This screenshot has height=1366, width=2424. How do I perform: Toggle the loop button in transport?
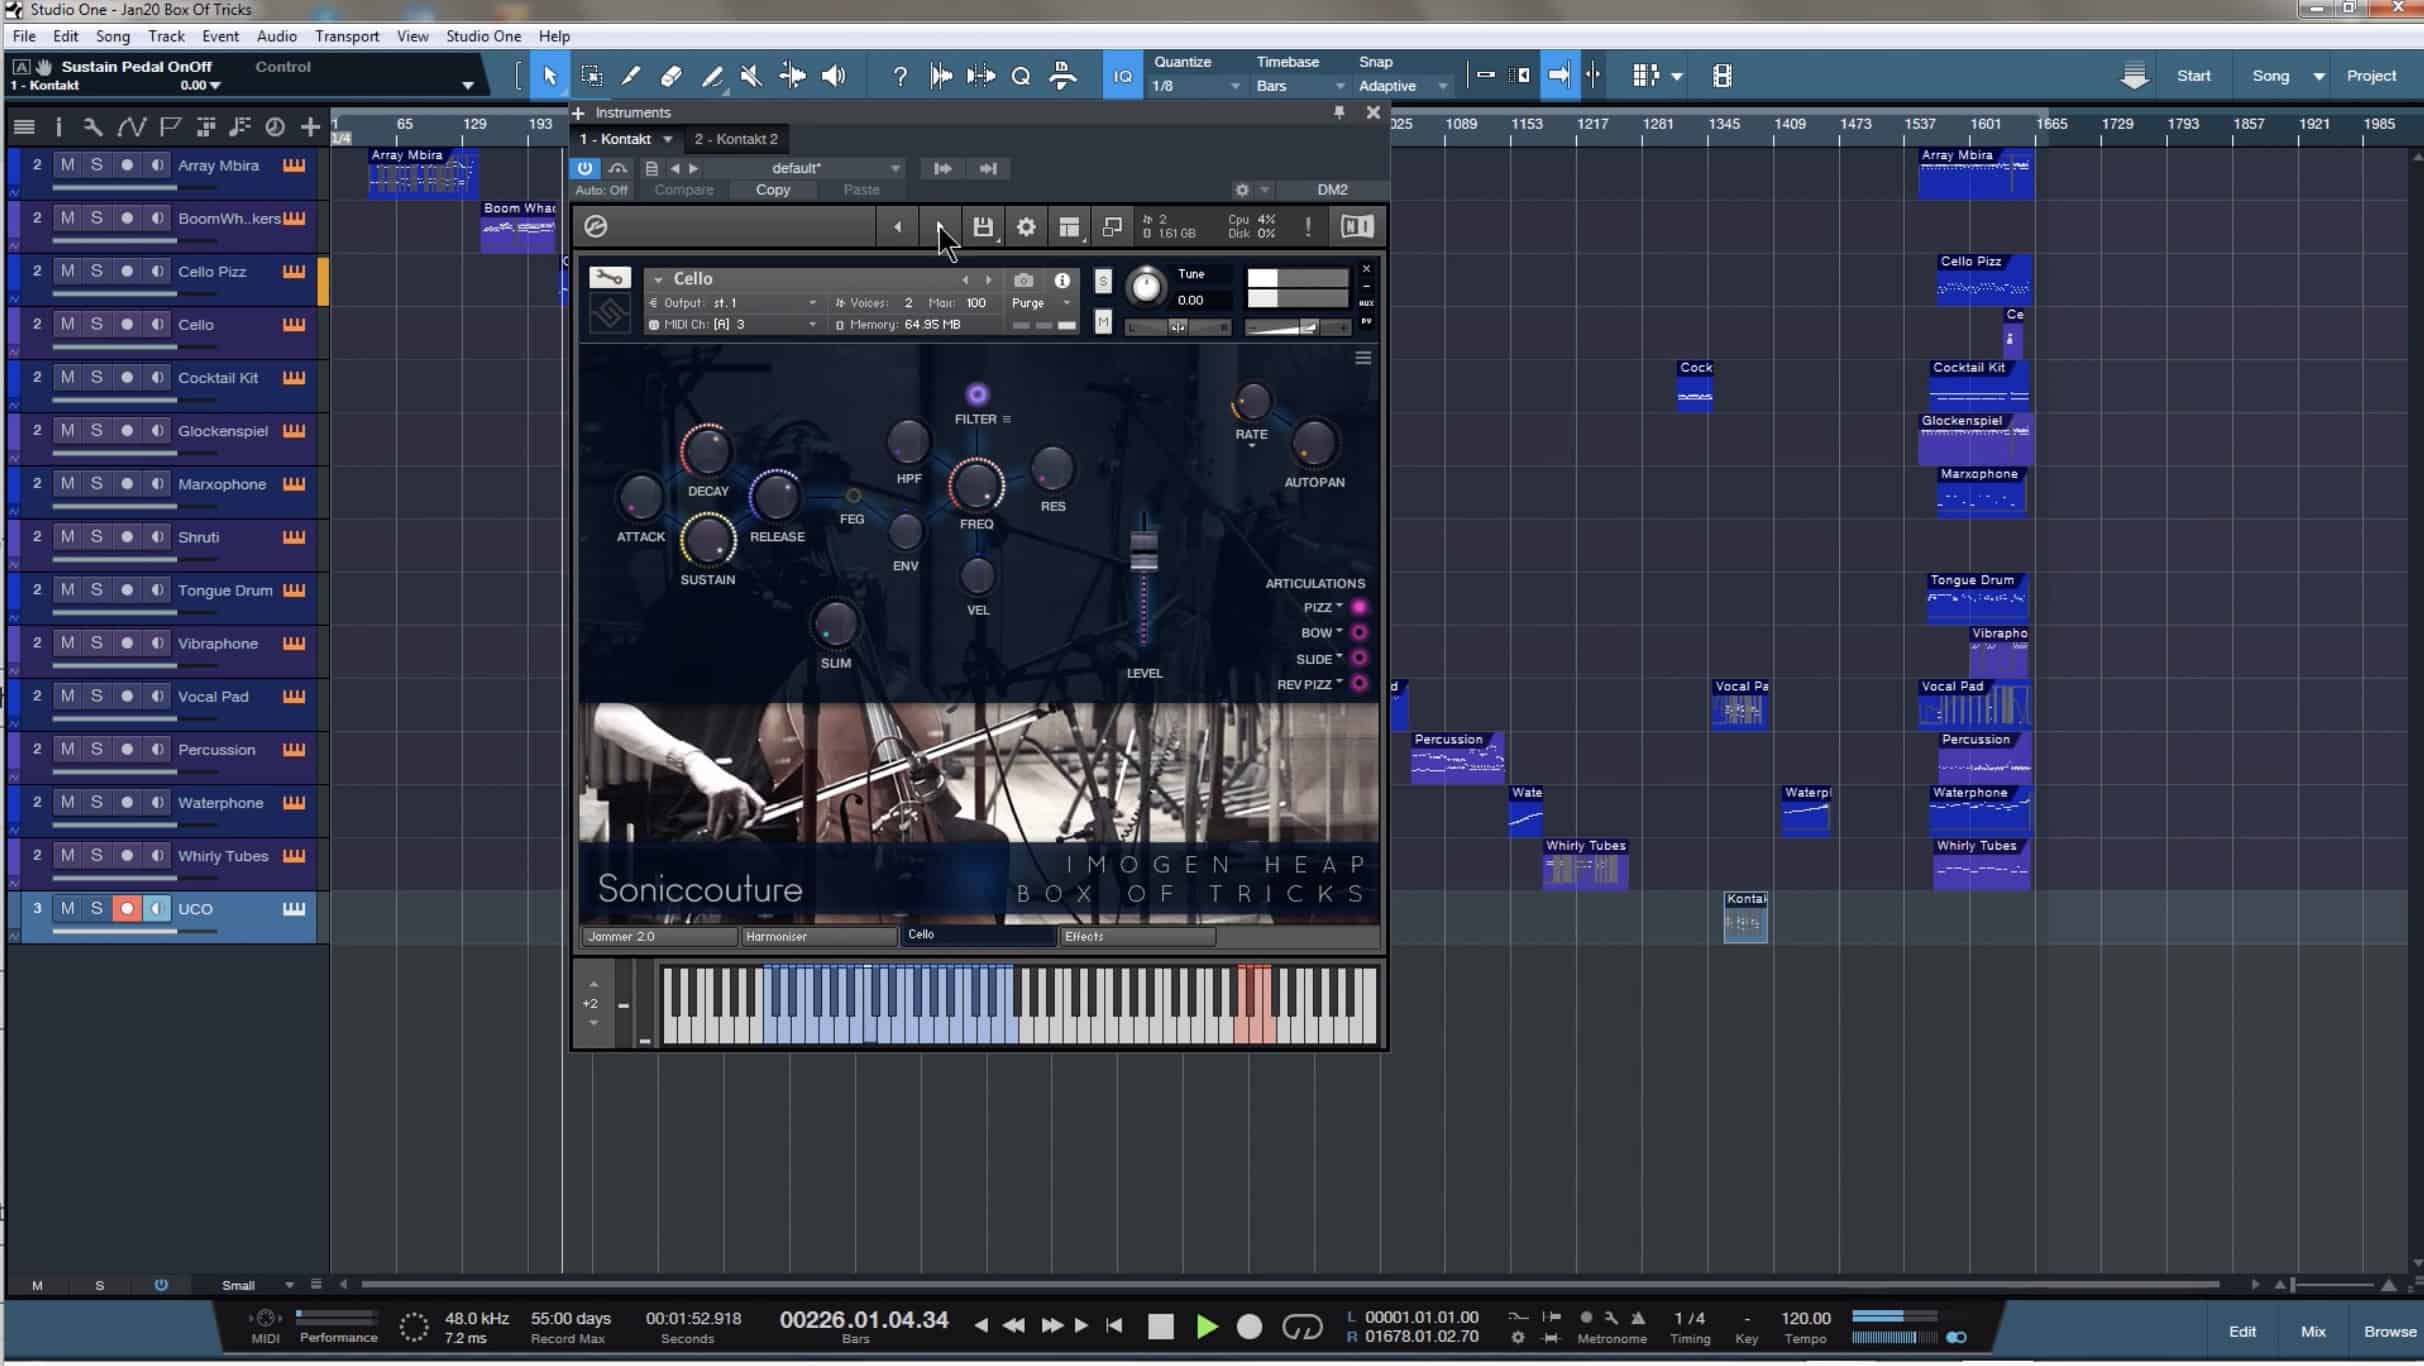1302,1327
